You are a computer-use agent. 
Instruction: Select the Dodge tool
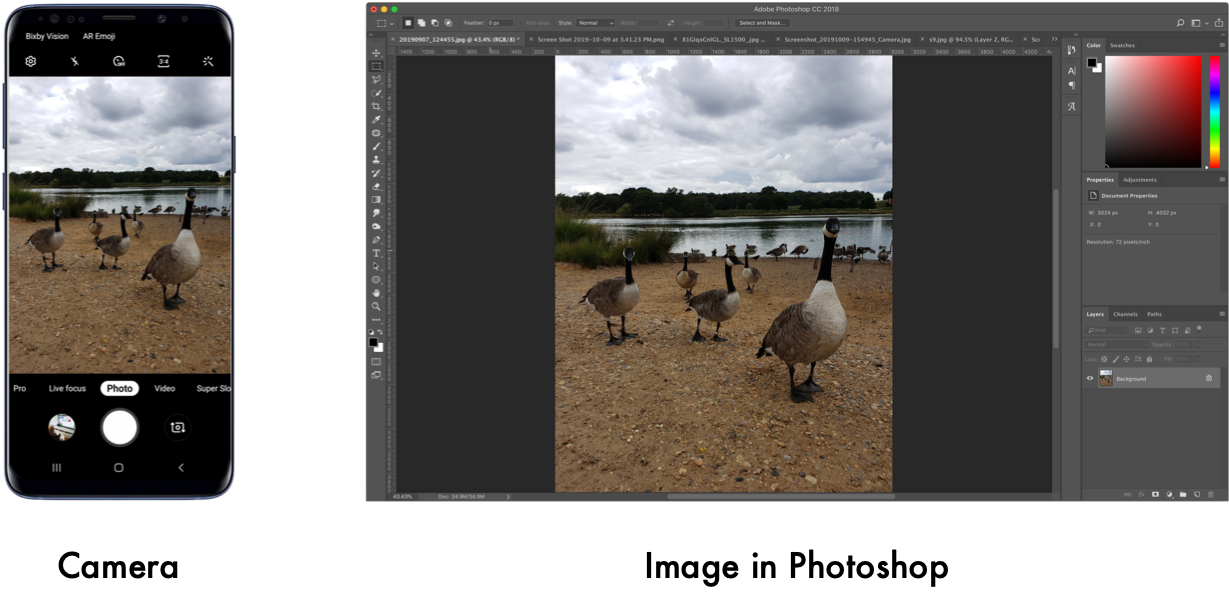click(x=376, y=226)
